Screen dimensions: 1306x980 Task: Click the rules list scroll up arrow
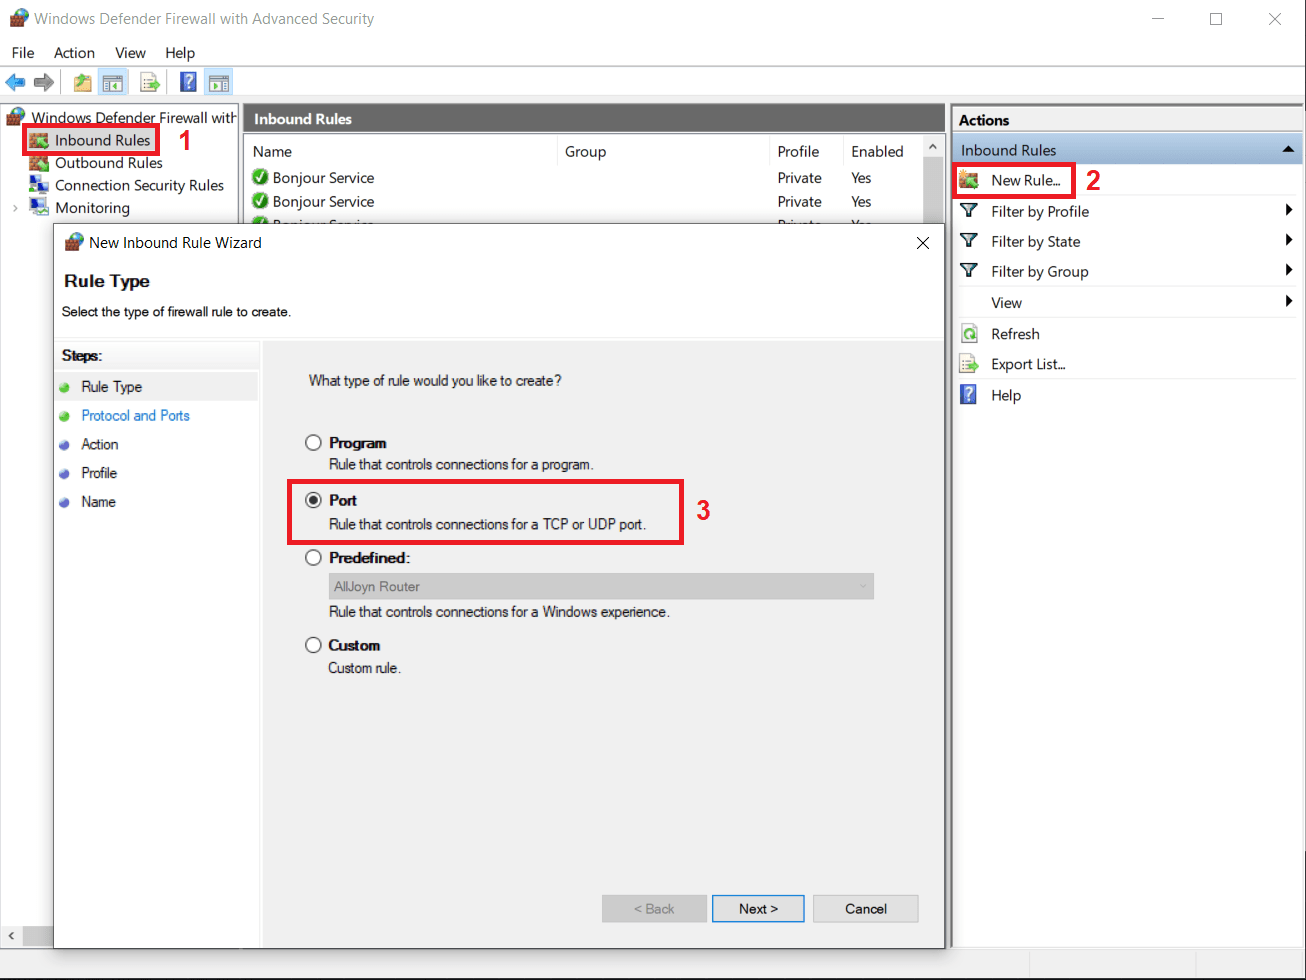[x=933, y=148]
